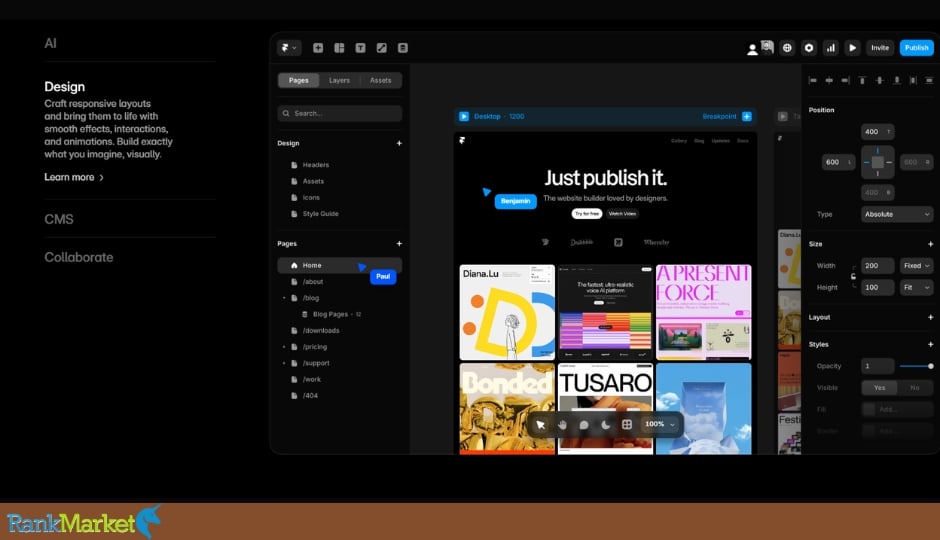Click the Top position field showing 400
940x540 pixels.
click(878, 132)
